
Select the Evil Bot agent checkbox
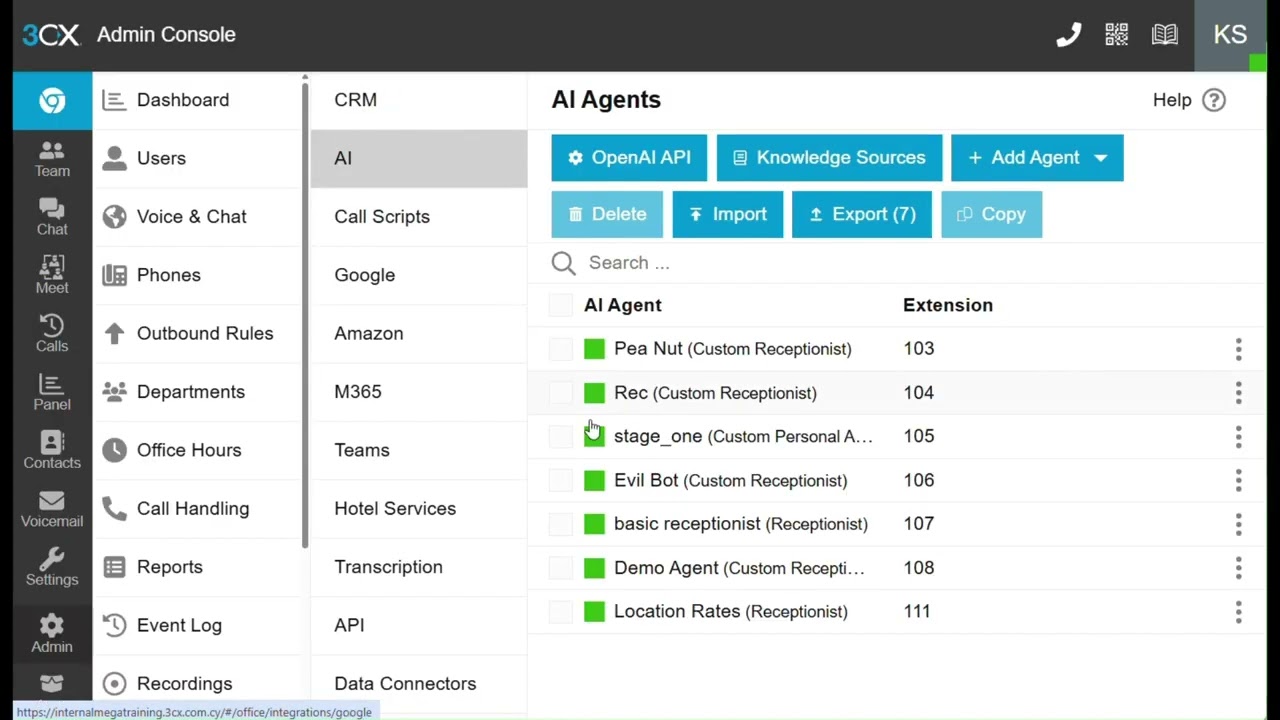pyautogui.click(x=561, y=480)
